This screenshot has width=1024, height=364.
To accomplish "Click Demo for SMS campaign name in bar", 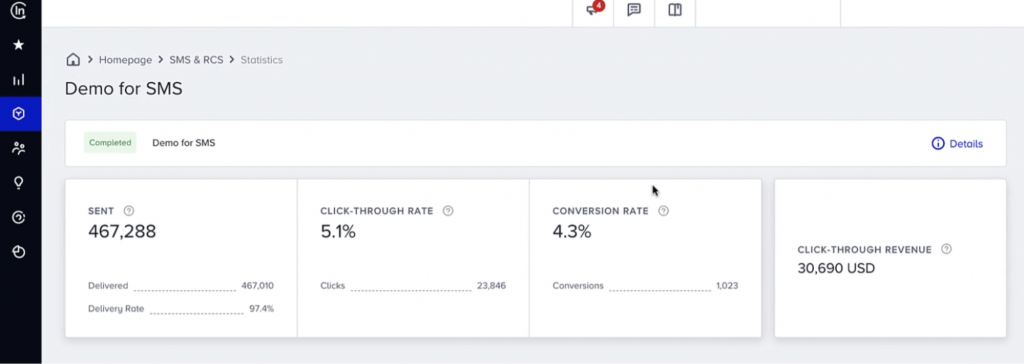I will [184, 142].
